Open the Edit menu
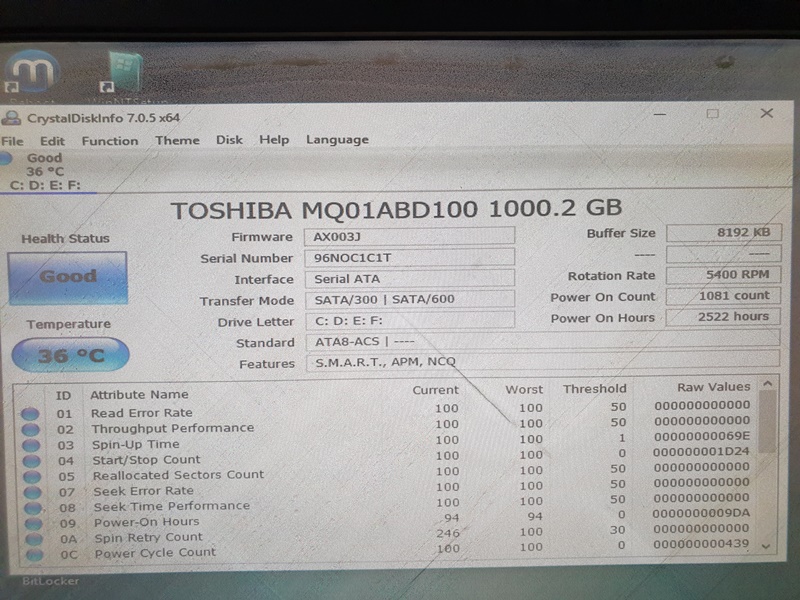 click(52, 141)
